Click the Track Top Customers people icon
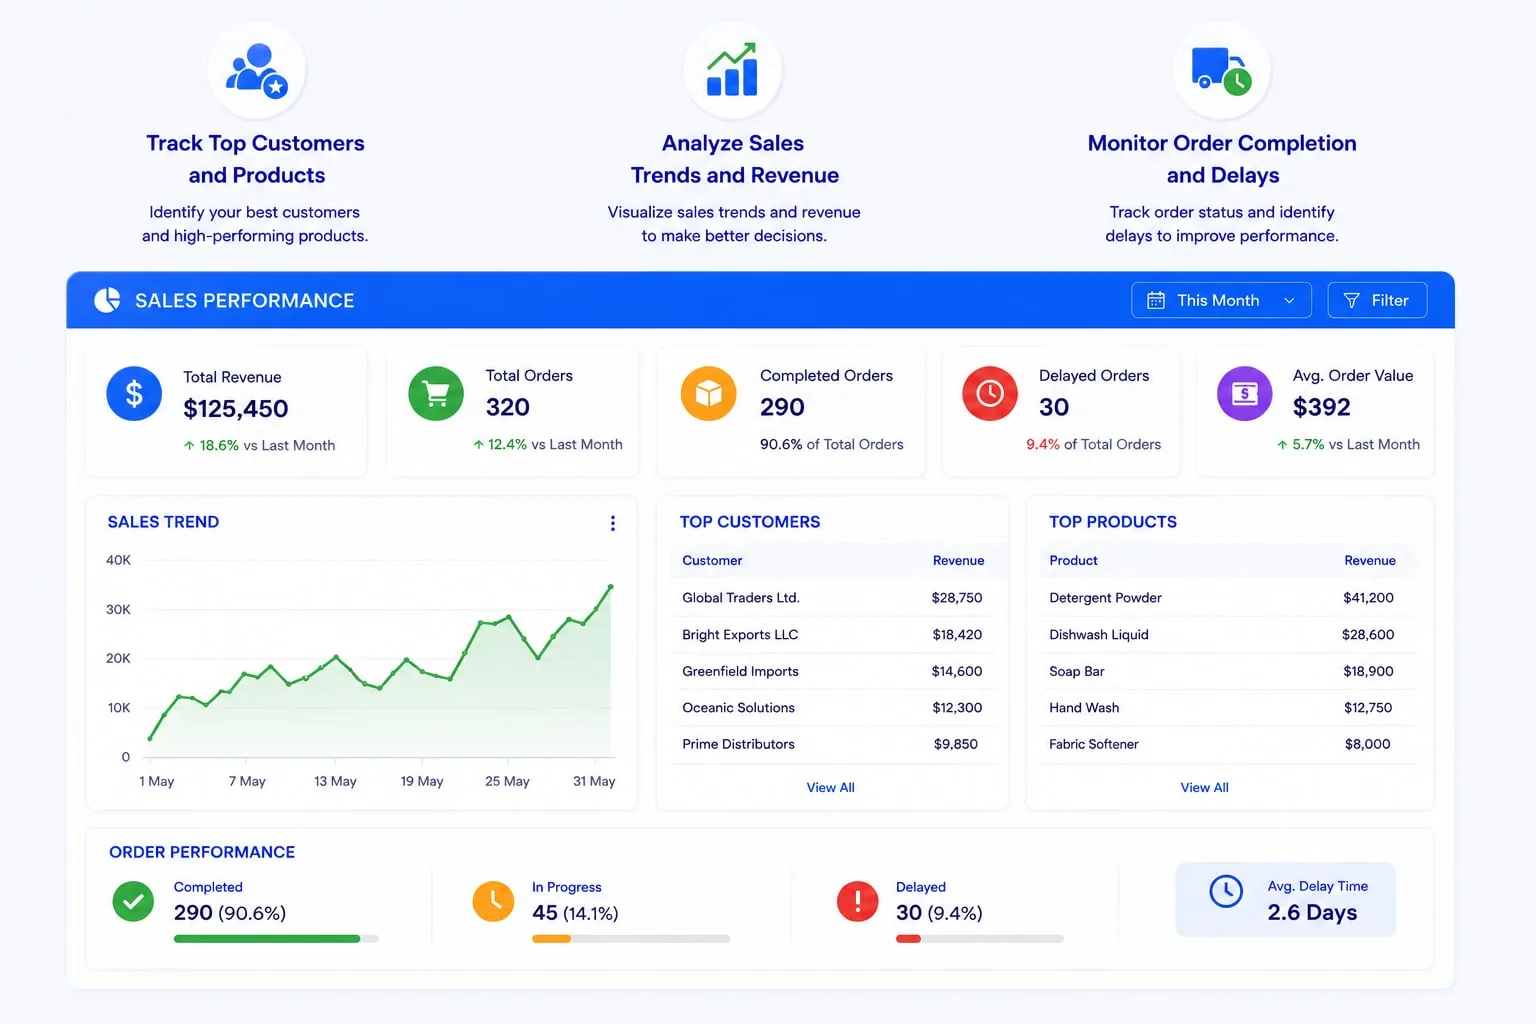The width and height of the screenshot is (1536, 1024). point(256,71)
